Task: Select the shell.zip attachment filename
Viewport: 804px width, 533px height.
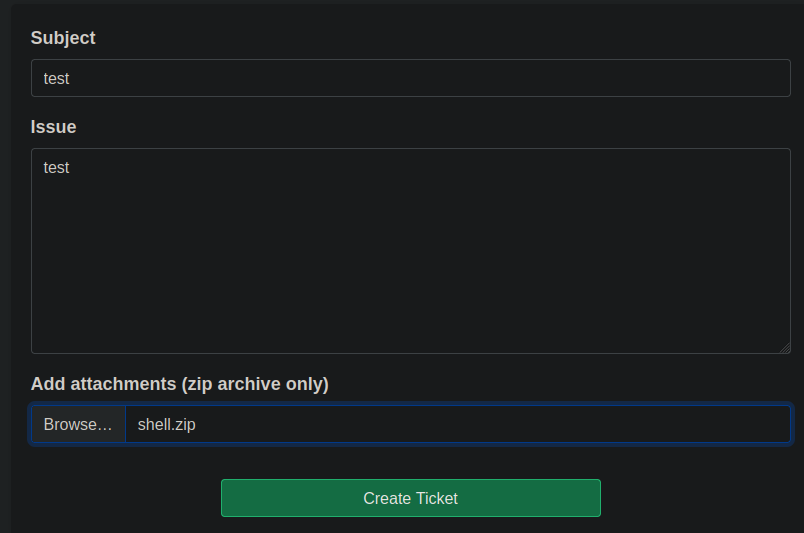Action: [166, 424]
